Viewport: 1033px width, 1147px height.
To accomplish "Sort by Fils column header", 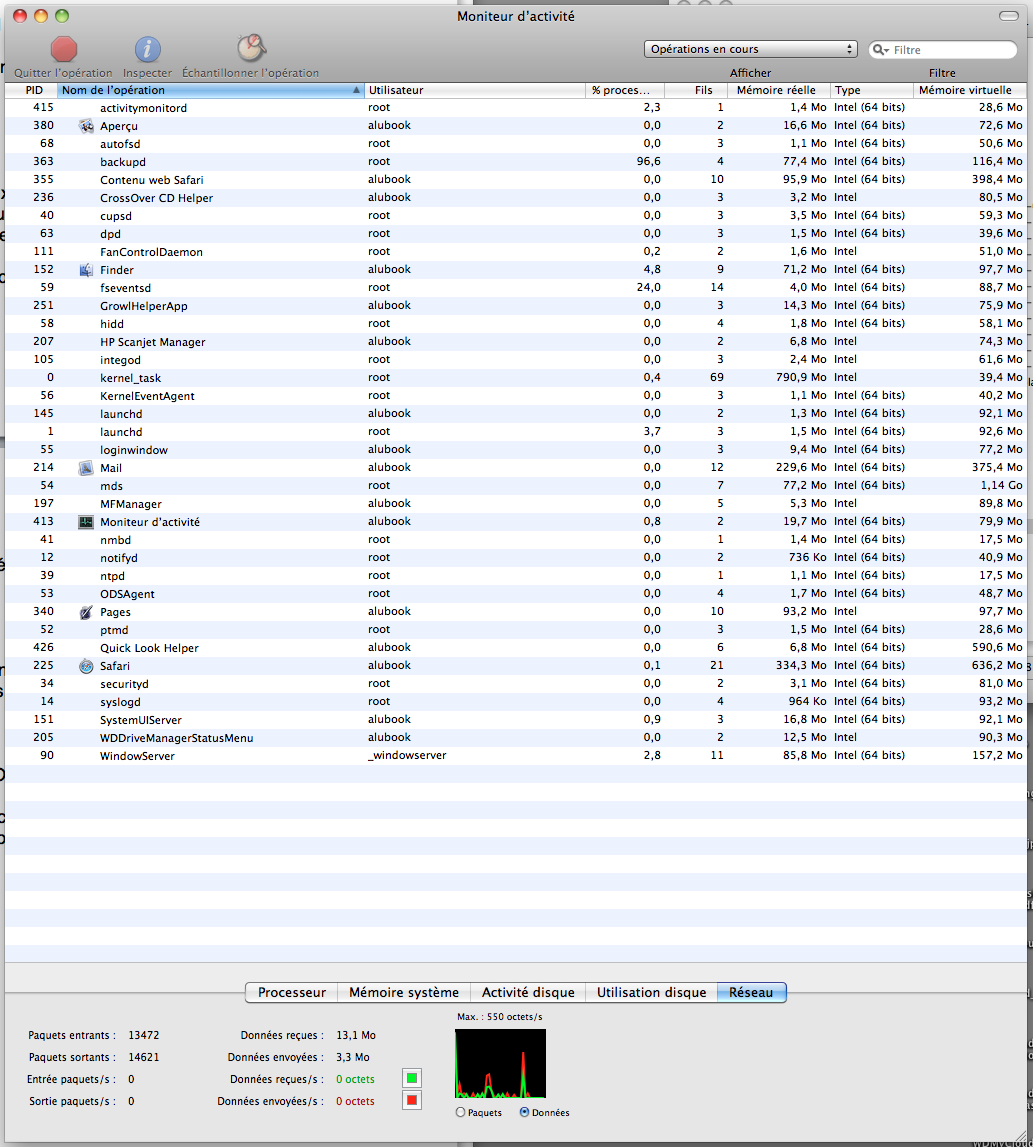I will pos(696,90).
